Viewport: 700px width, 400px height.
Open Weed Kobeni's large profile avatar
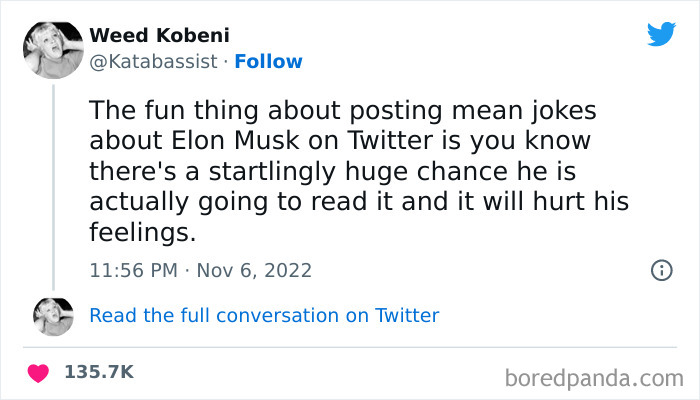53,47
